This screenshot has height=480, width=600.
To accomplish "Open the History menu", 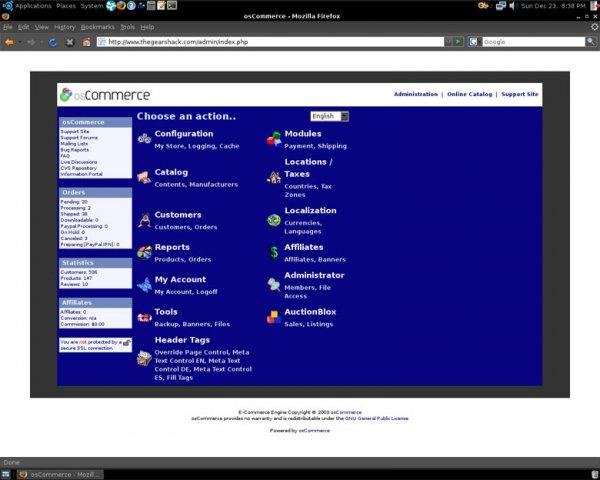I will 64,27.
